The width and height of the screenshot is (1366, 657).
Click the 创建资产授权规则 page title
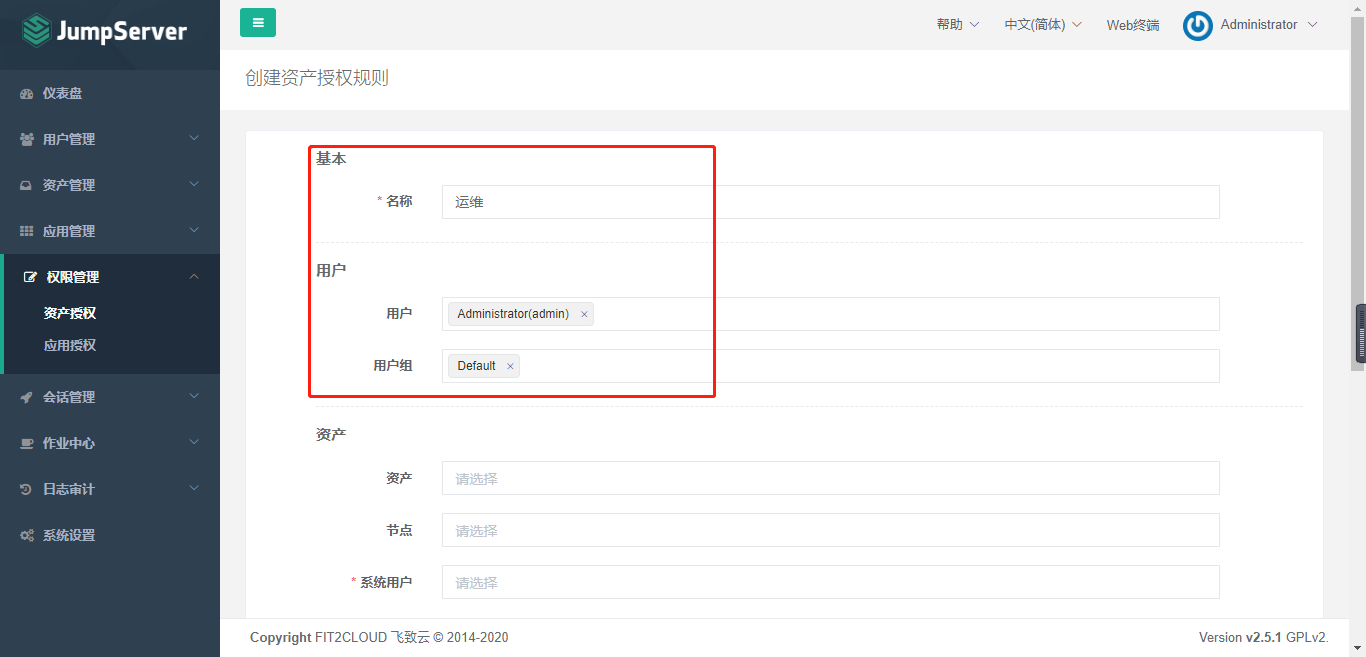pos(317,78)
